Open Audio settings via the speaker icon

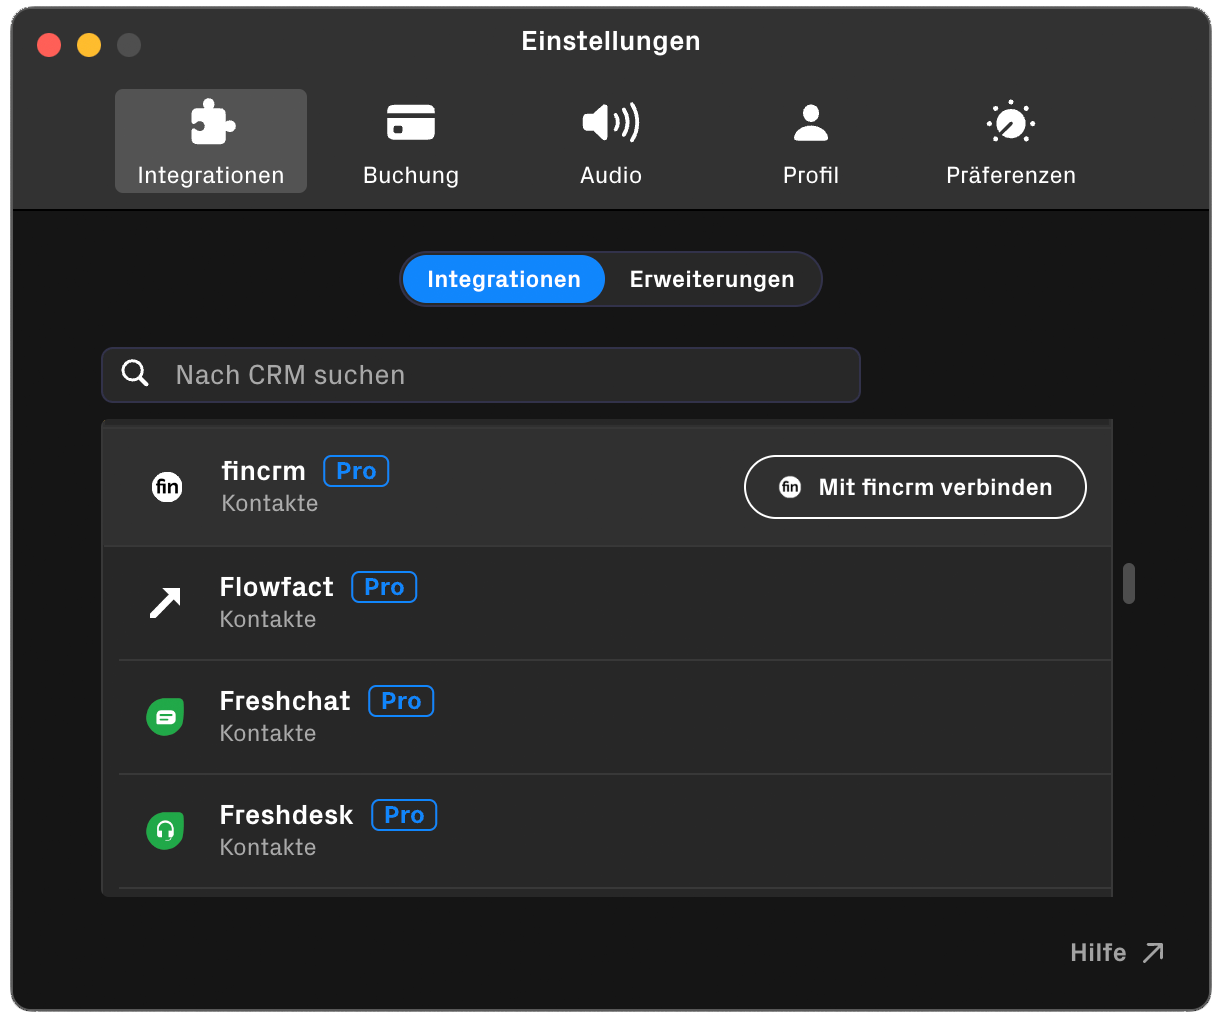click(x=610, y=121)
